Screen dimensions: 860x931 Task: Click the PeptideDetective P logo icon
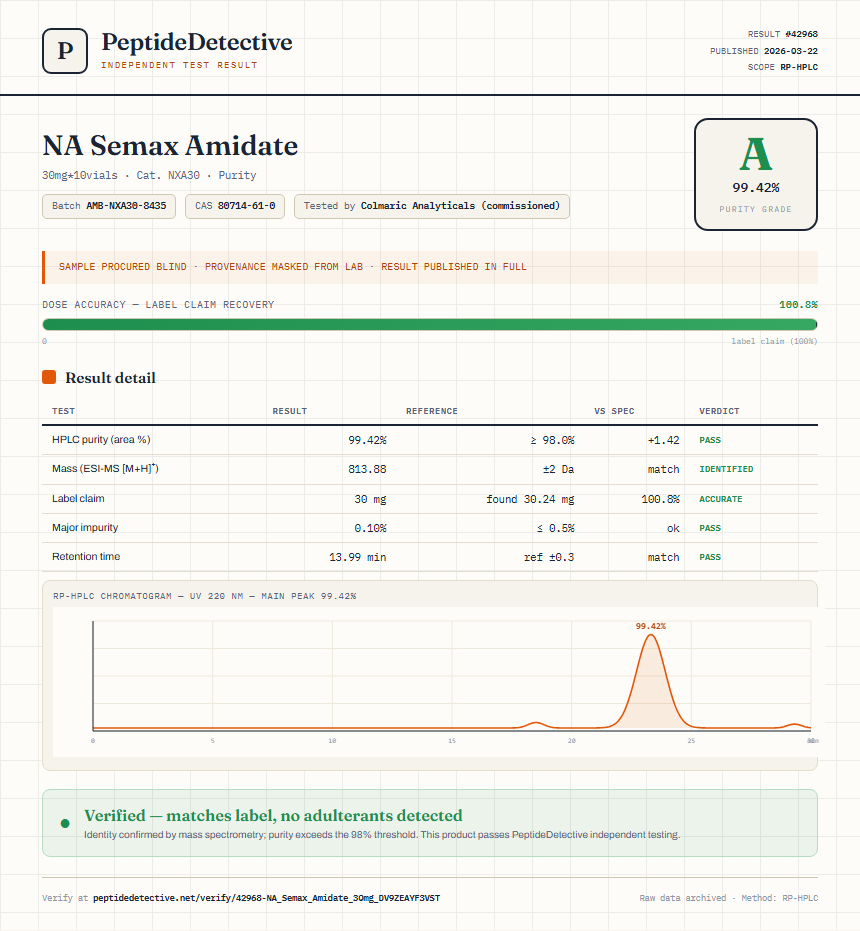(x=65, y=51)
